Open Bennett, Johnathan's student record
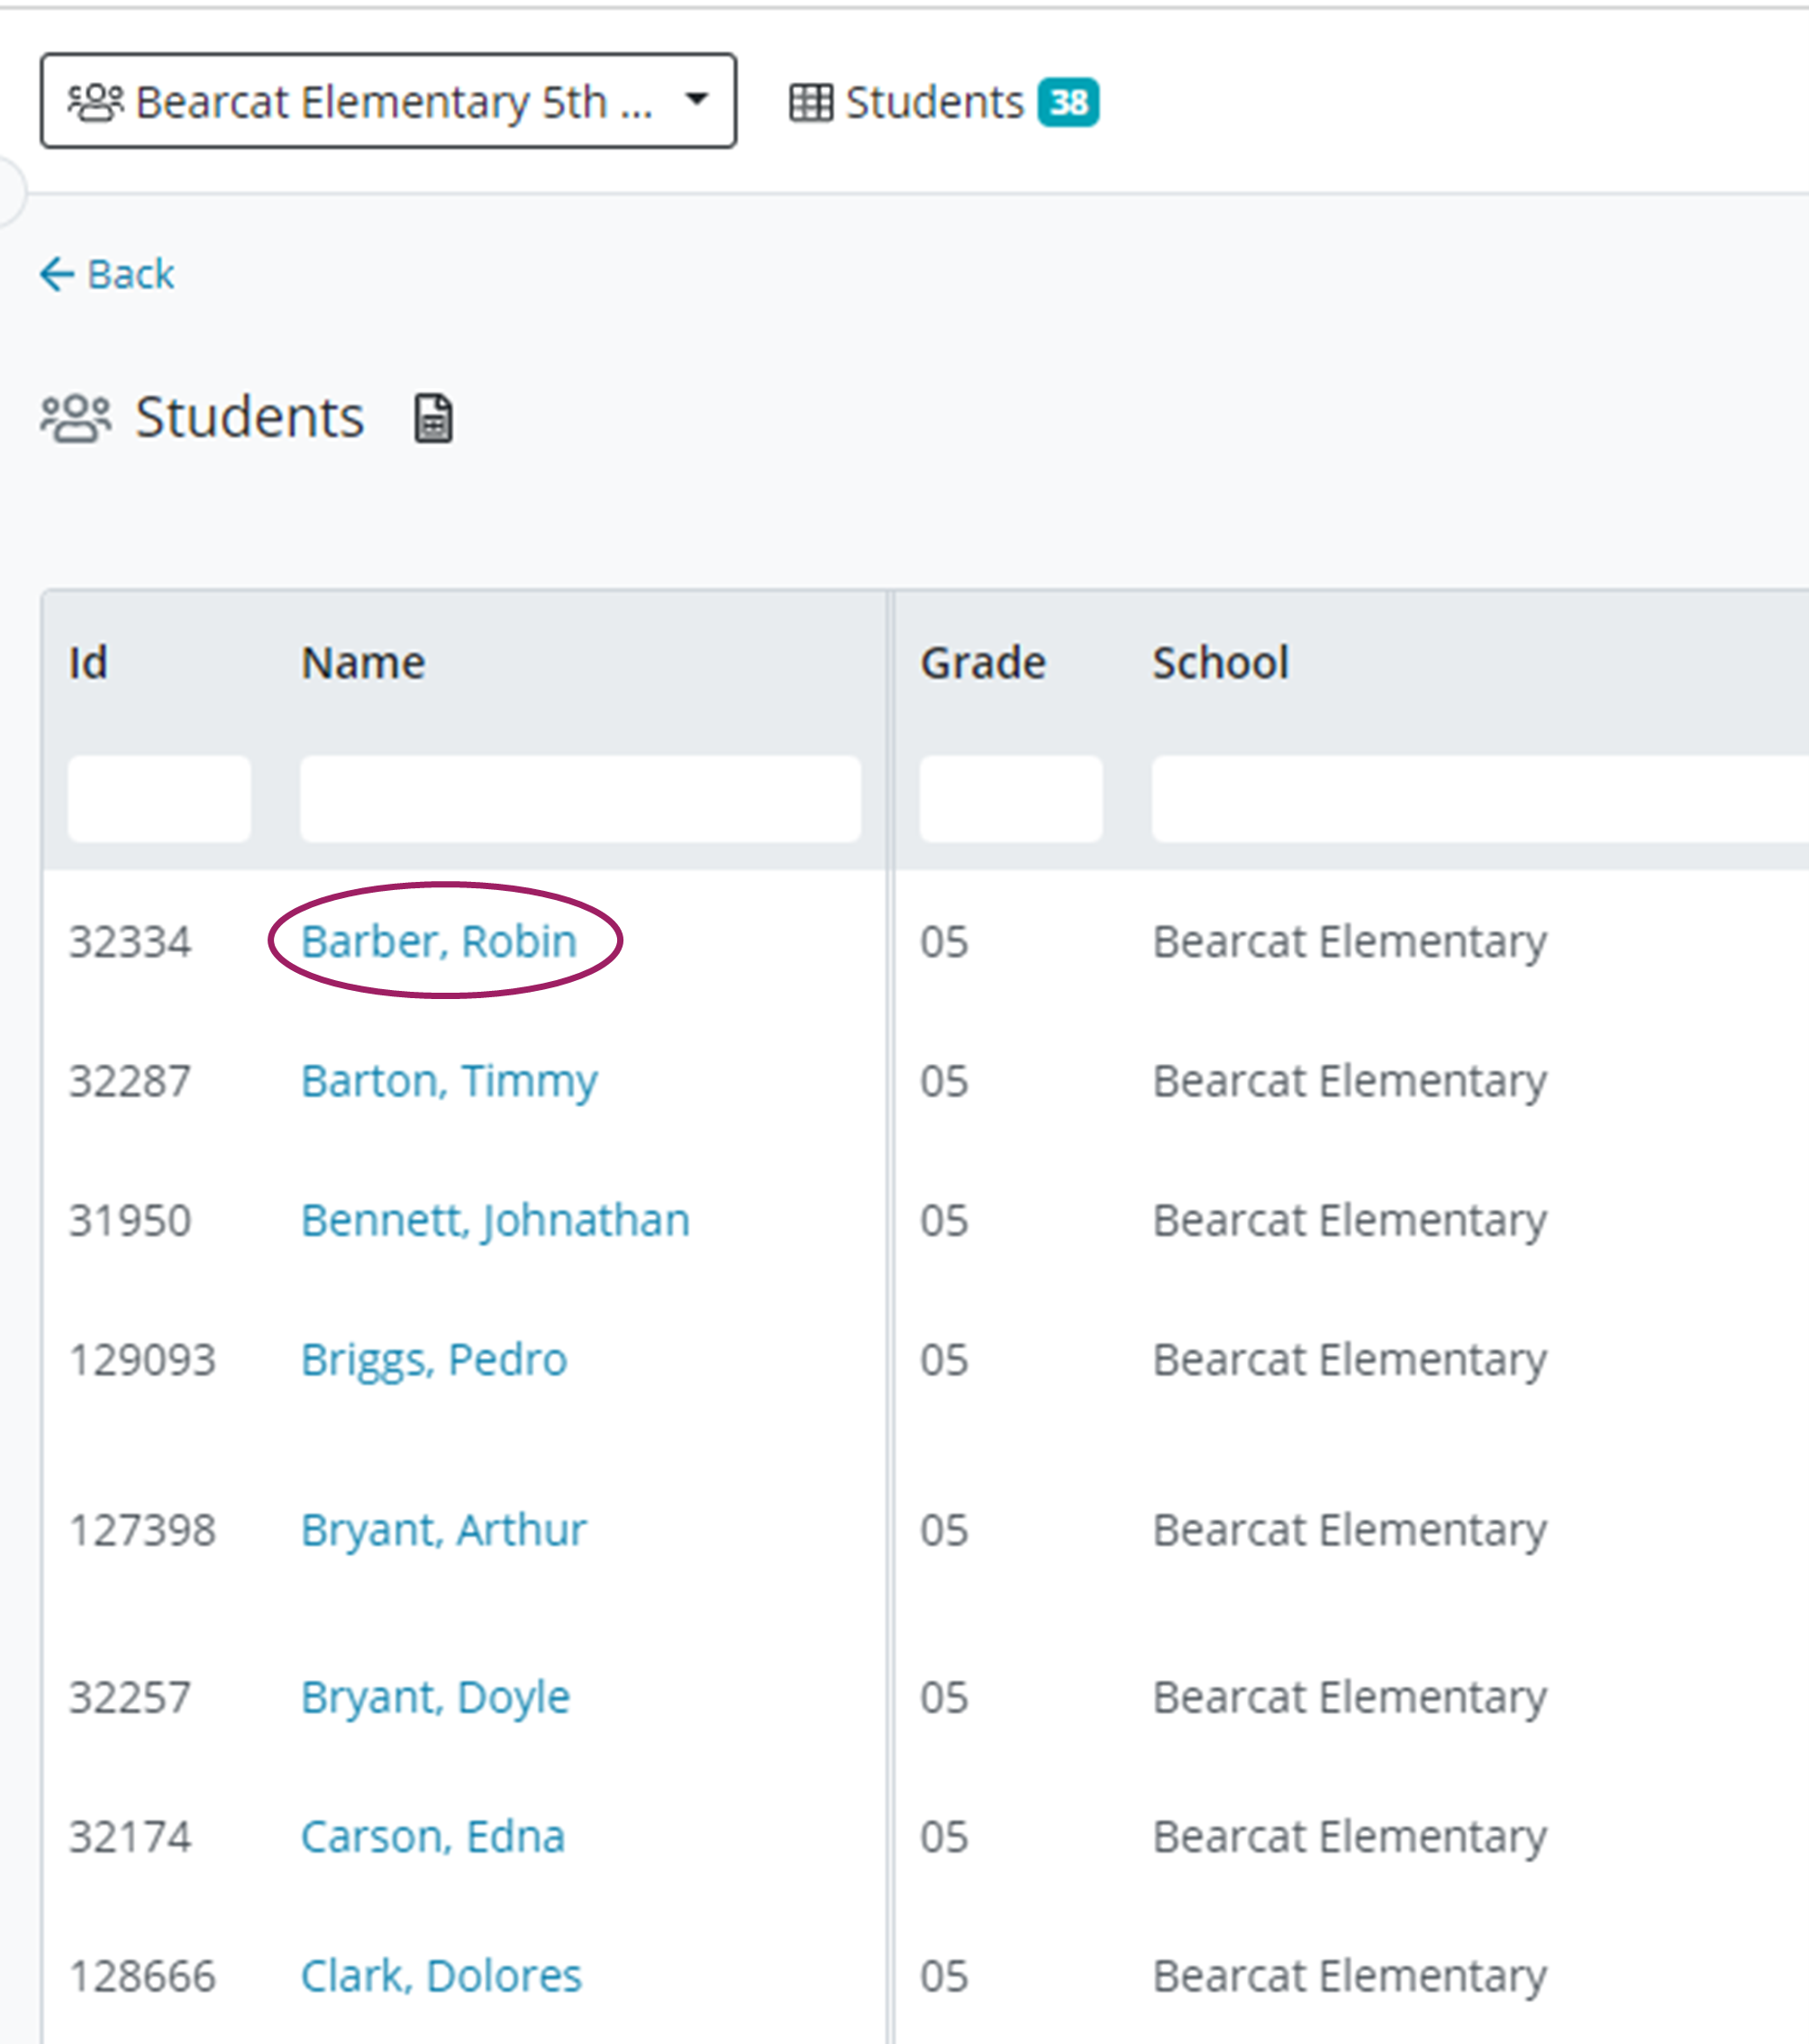Image resolution: width=1809 pixels, height=2044 pixels. [x=495, y=1218]
